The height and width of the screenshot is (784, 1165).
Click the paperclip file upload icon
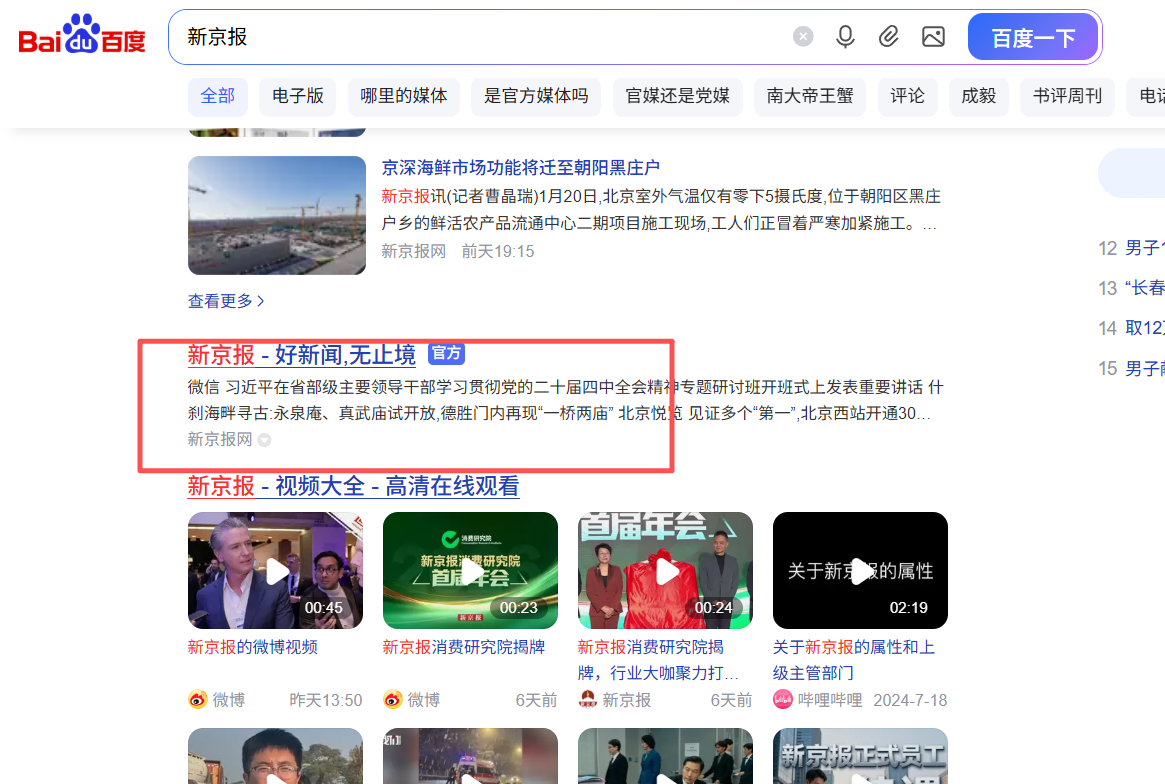click(889, 37)
